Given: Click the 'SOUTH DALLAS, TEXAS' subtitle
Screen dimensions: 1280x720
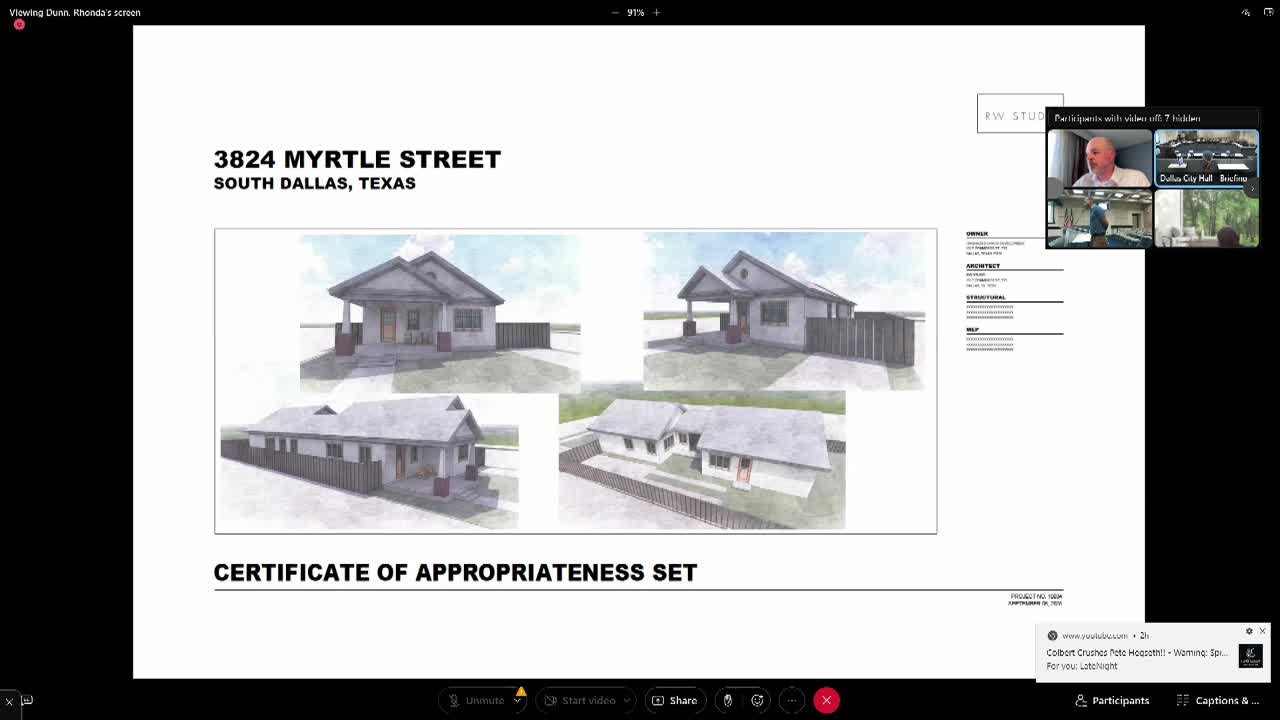Looking at the screenshot, I should (315, 184).
